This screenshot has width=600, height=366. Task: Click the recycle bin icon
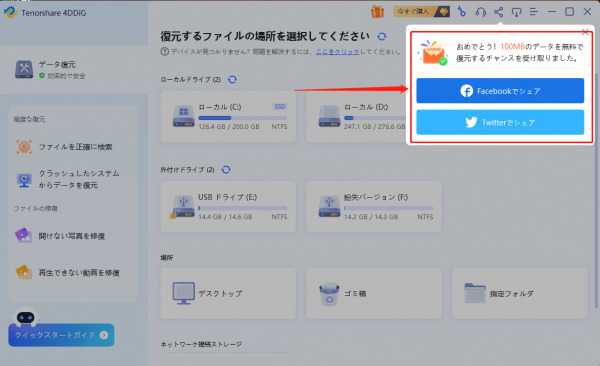click(x=329, y=294)
